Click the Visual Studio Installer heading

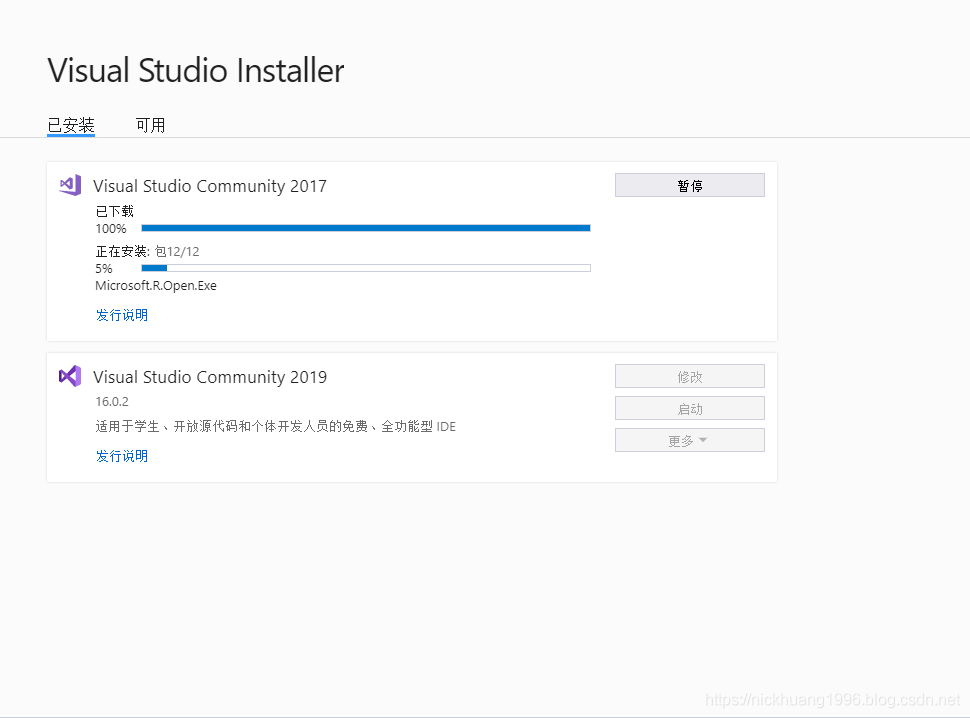click(195, 70)
